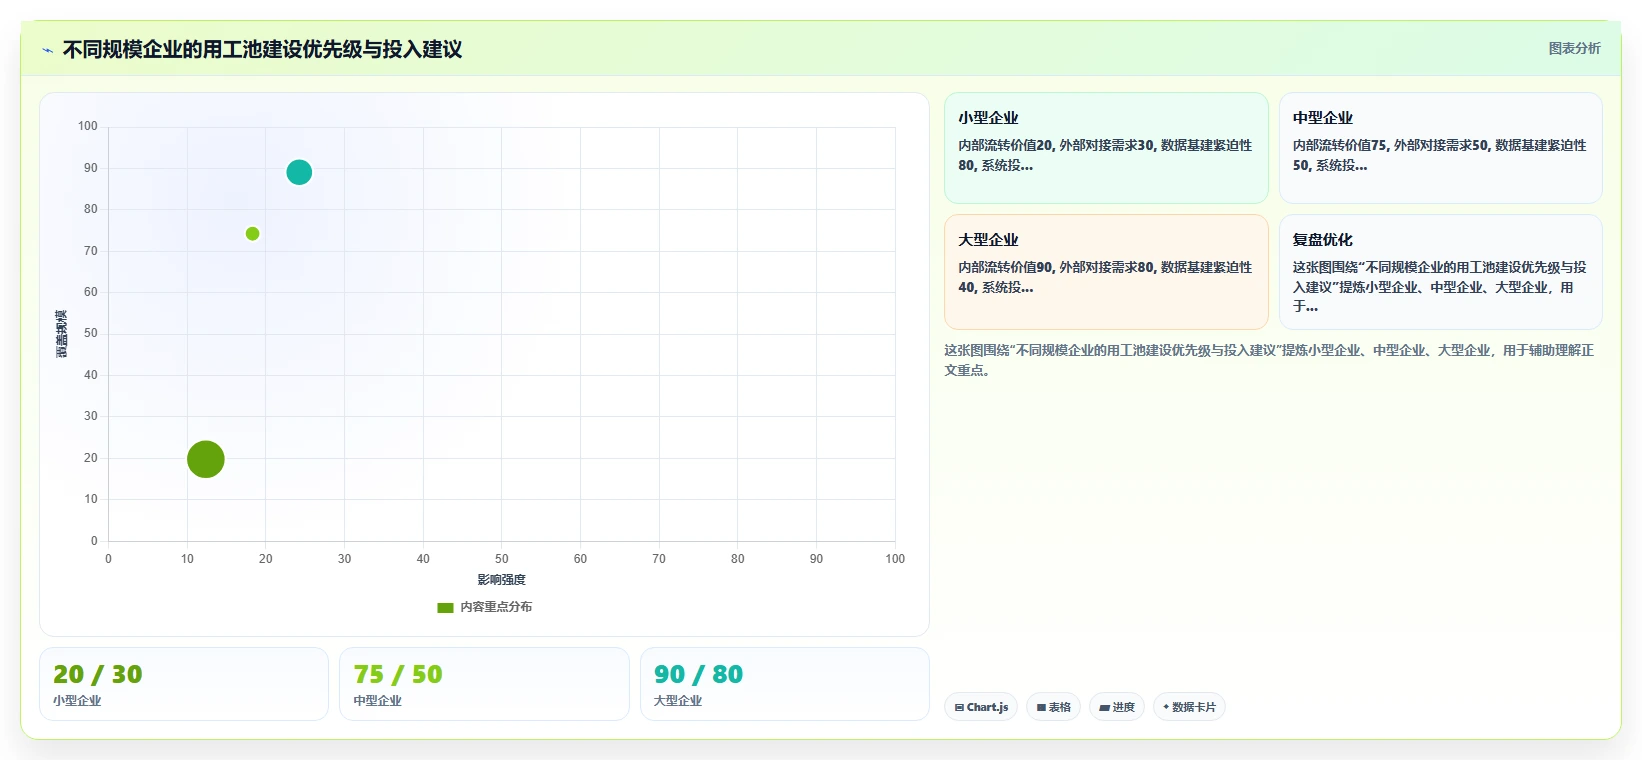Click the summary paragraph below the cards
This screenshot has width=1642, height=760.
click(x=1269, y=360)
